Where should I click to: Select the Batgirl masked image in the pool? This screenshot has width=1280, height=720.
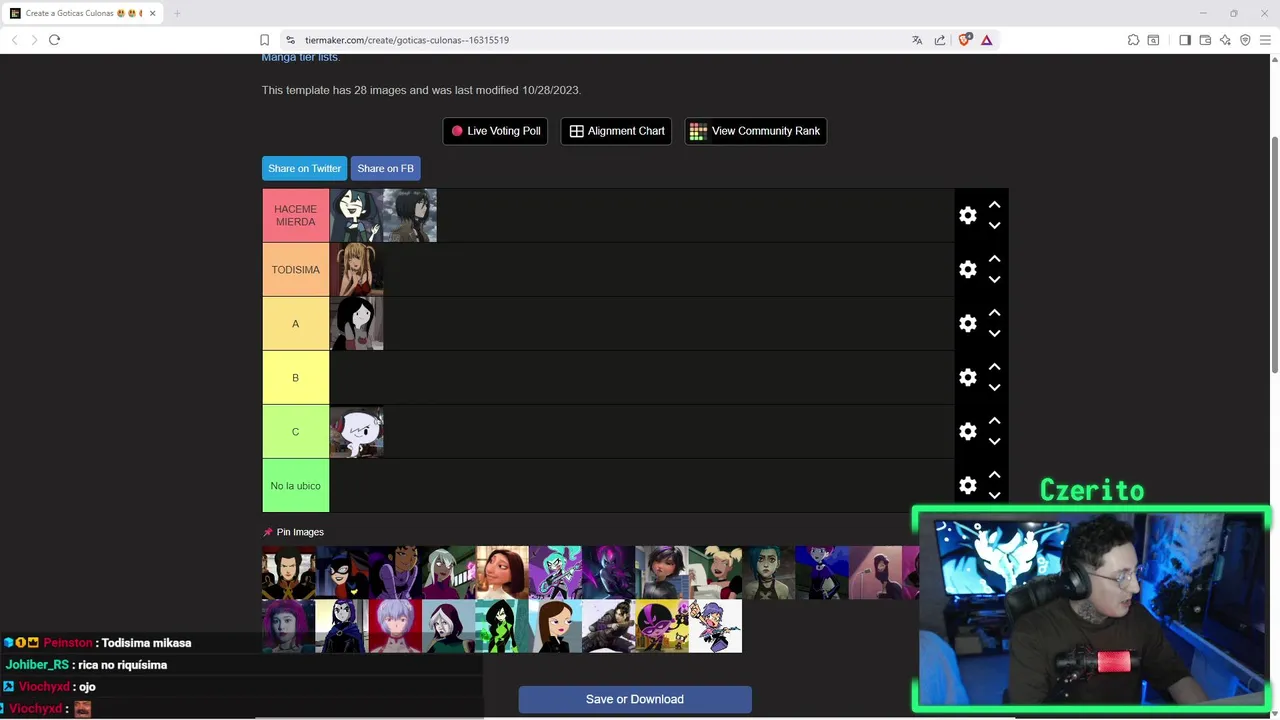click(x=342, y=572)
